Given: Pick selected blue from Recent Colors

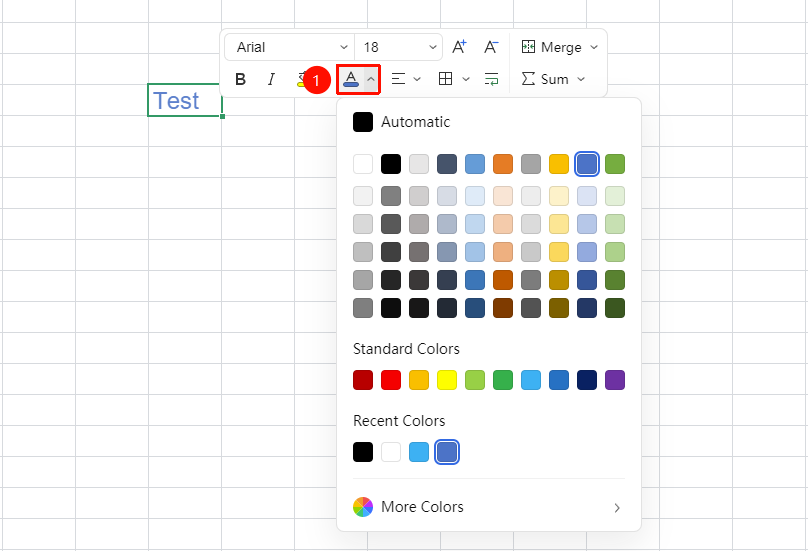Looking at the screenshot, I should point(447,452).
